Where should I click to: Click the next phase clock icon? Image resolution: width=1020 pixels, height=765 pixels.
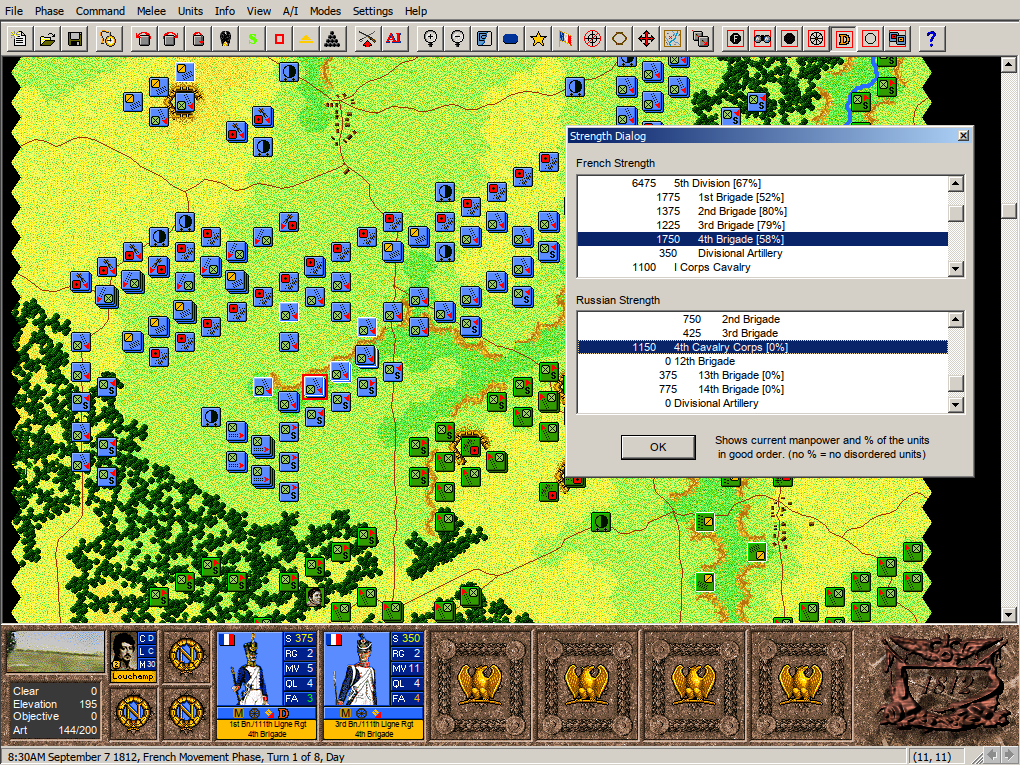pos(108,39)
